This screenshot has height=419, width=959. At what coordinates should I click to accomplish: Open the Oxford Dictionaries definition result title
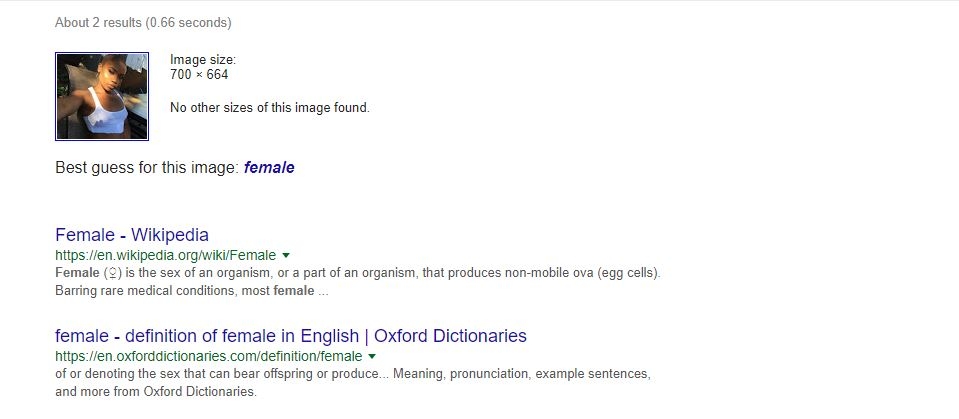coord(291,336)
